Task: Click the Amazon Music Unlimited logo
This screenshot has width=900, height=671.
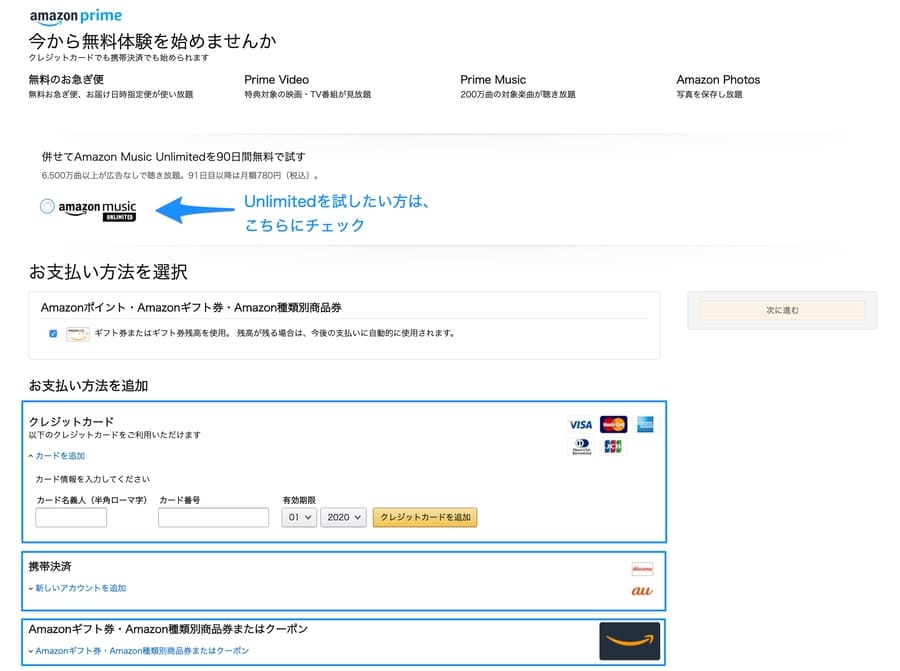Action: [x=97, y=209]
